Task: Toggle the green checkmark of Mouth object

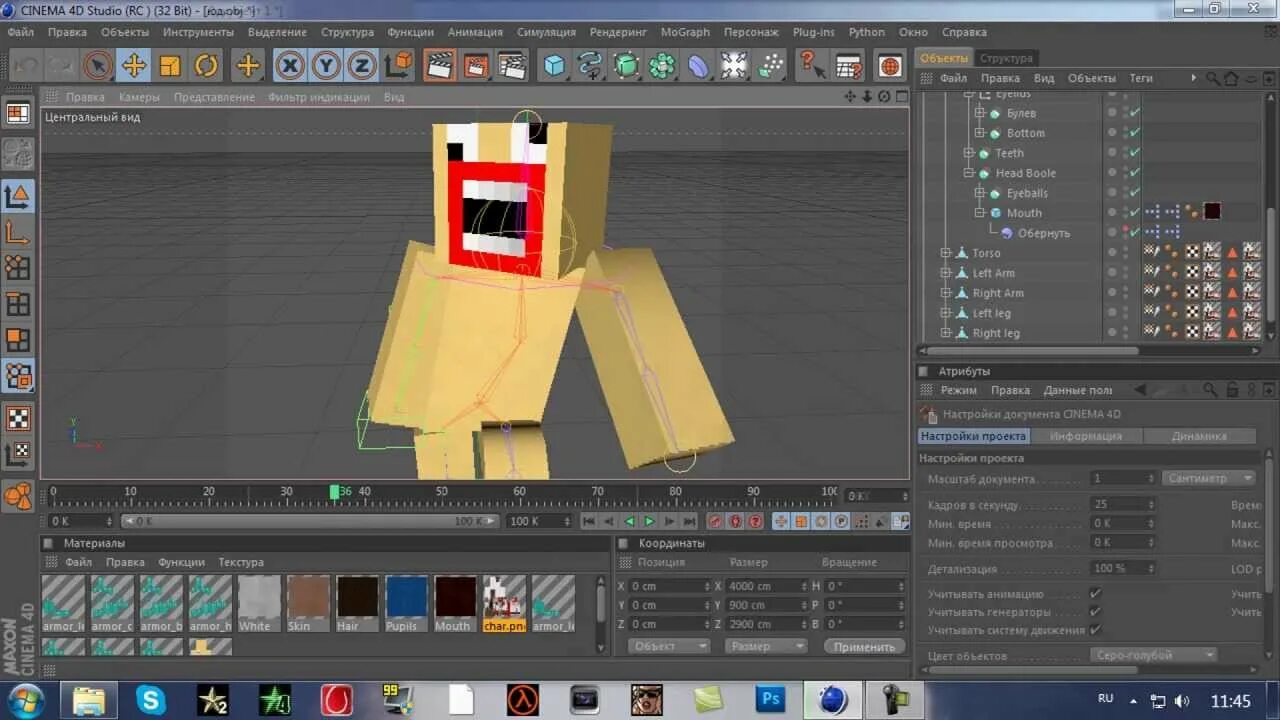Action: (1135, 213)
